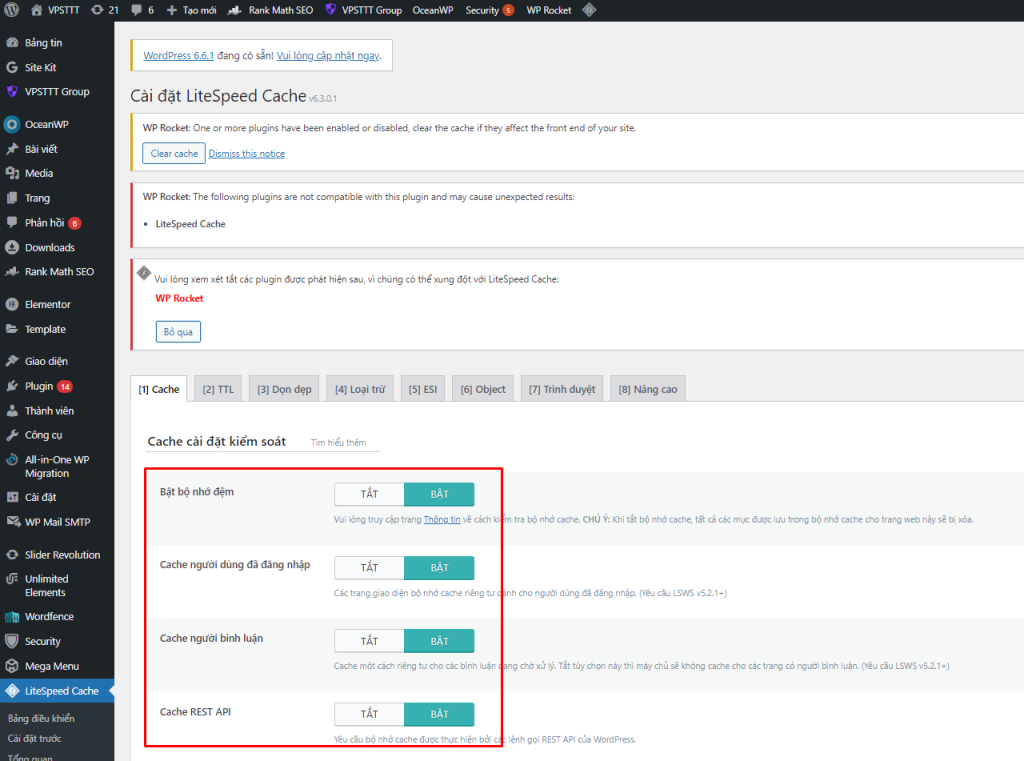The image size is (1024, 761).
Task: Open the updates icon showing 21
Action: 97,10
